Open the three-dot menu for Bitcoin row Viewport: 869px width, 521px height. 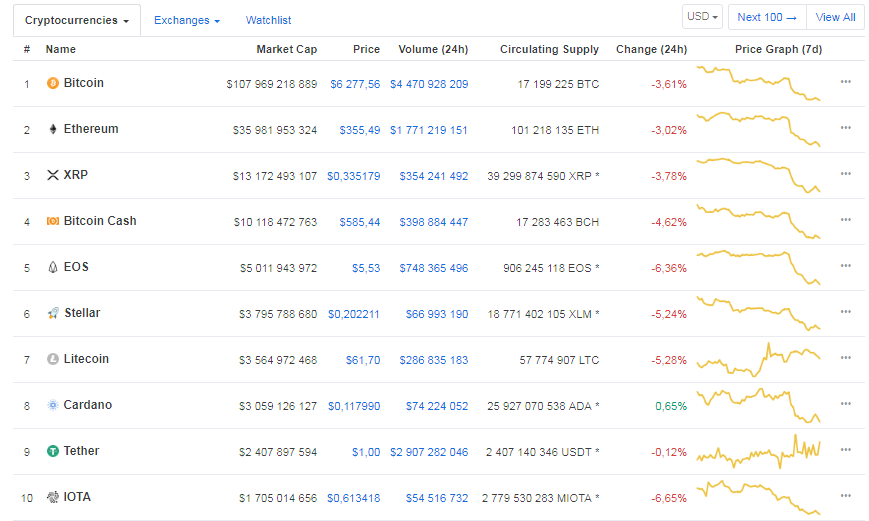846,82
